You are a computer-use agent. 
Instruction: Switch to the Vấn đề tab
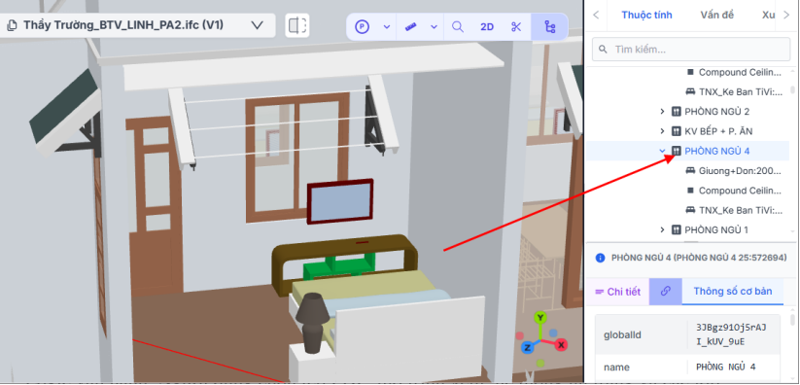pos(717,15)
